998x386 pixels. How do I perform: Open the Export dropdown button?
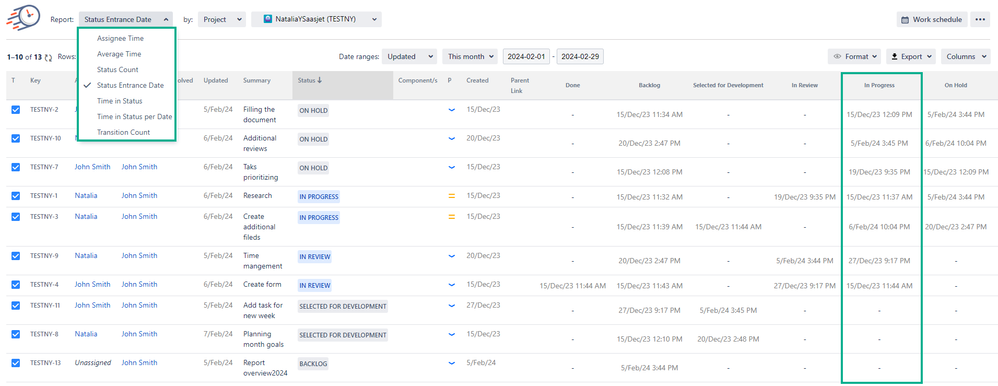tap(911, 57)
